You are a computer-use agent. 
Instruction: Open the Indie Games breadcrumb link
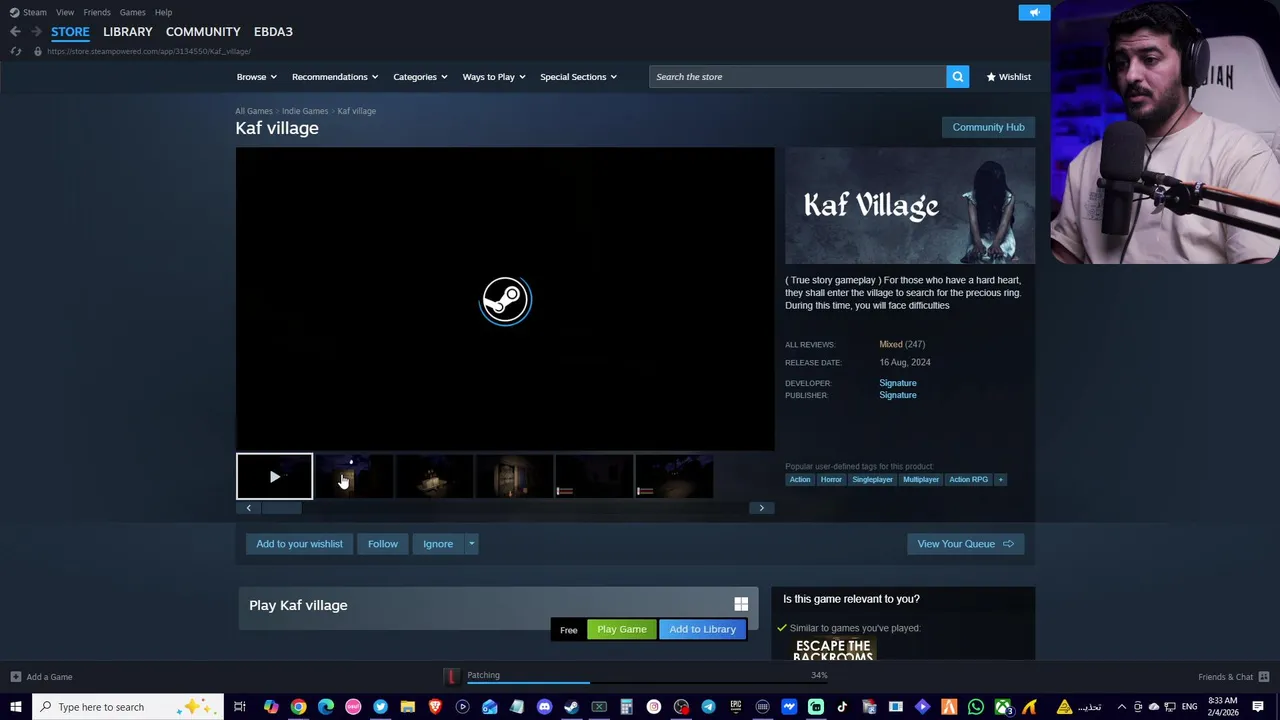[x=305, y=111]
